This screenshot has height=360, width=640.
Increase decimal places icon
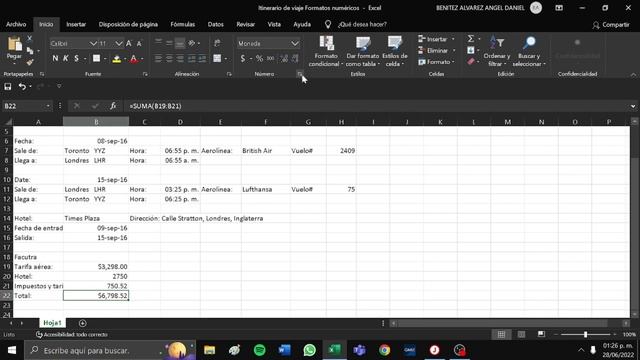[x=284, y=59]
